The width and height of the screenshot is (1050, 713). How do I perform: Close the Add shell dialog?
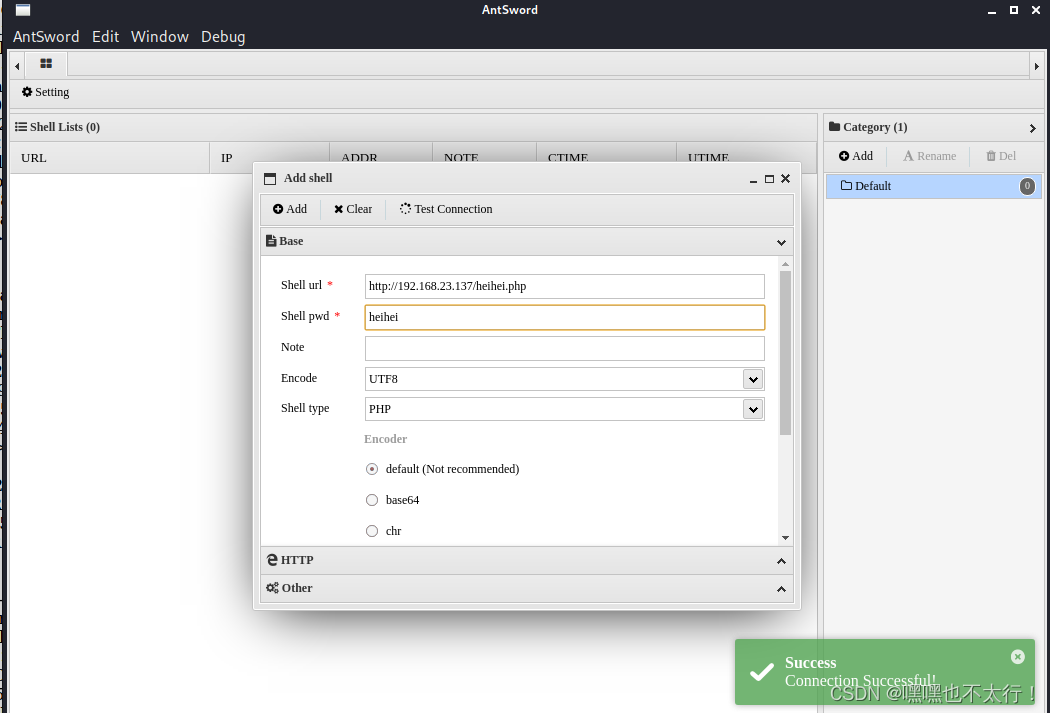785,179
